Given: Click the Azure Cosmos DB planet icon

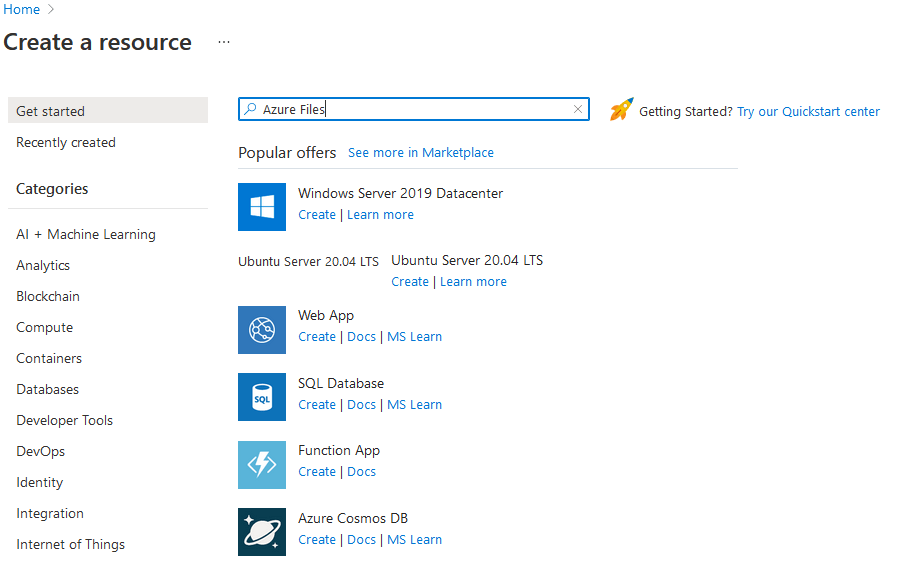Looking at the screenshot, I should [x=262, y=532].
